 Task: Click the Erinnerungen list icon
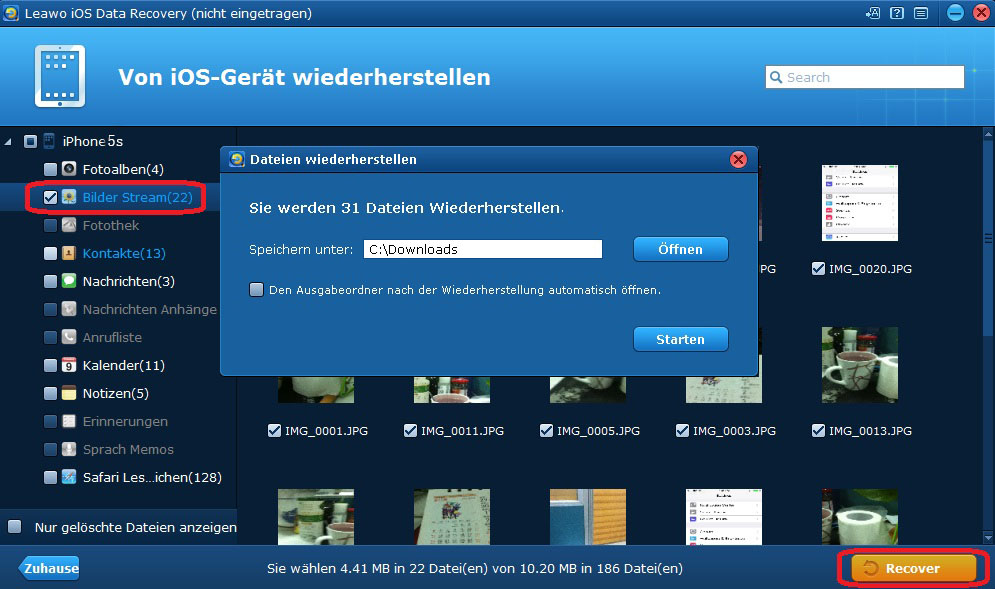[x=69, y=421]
